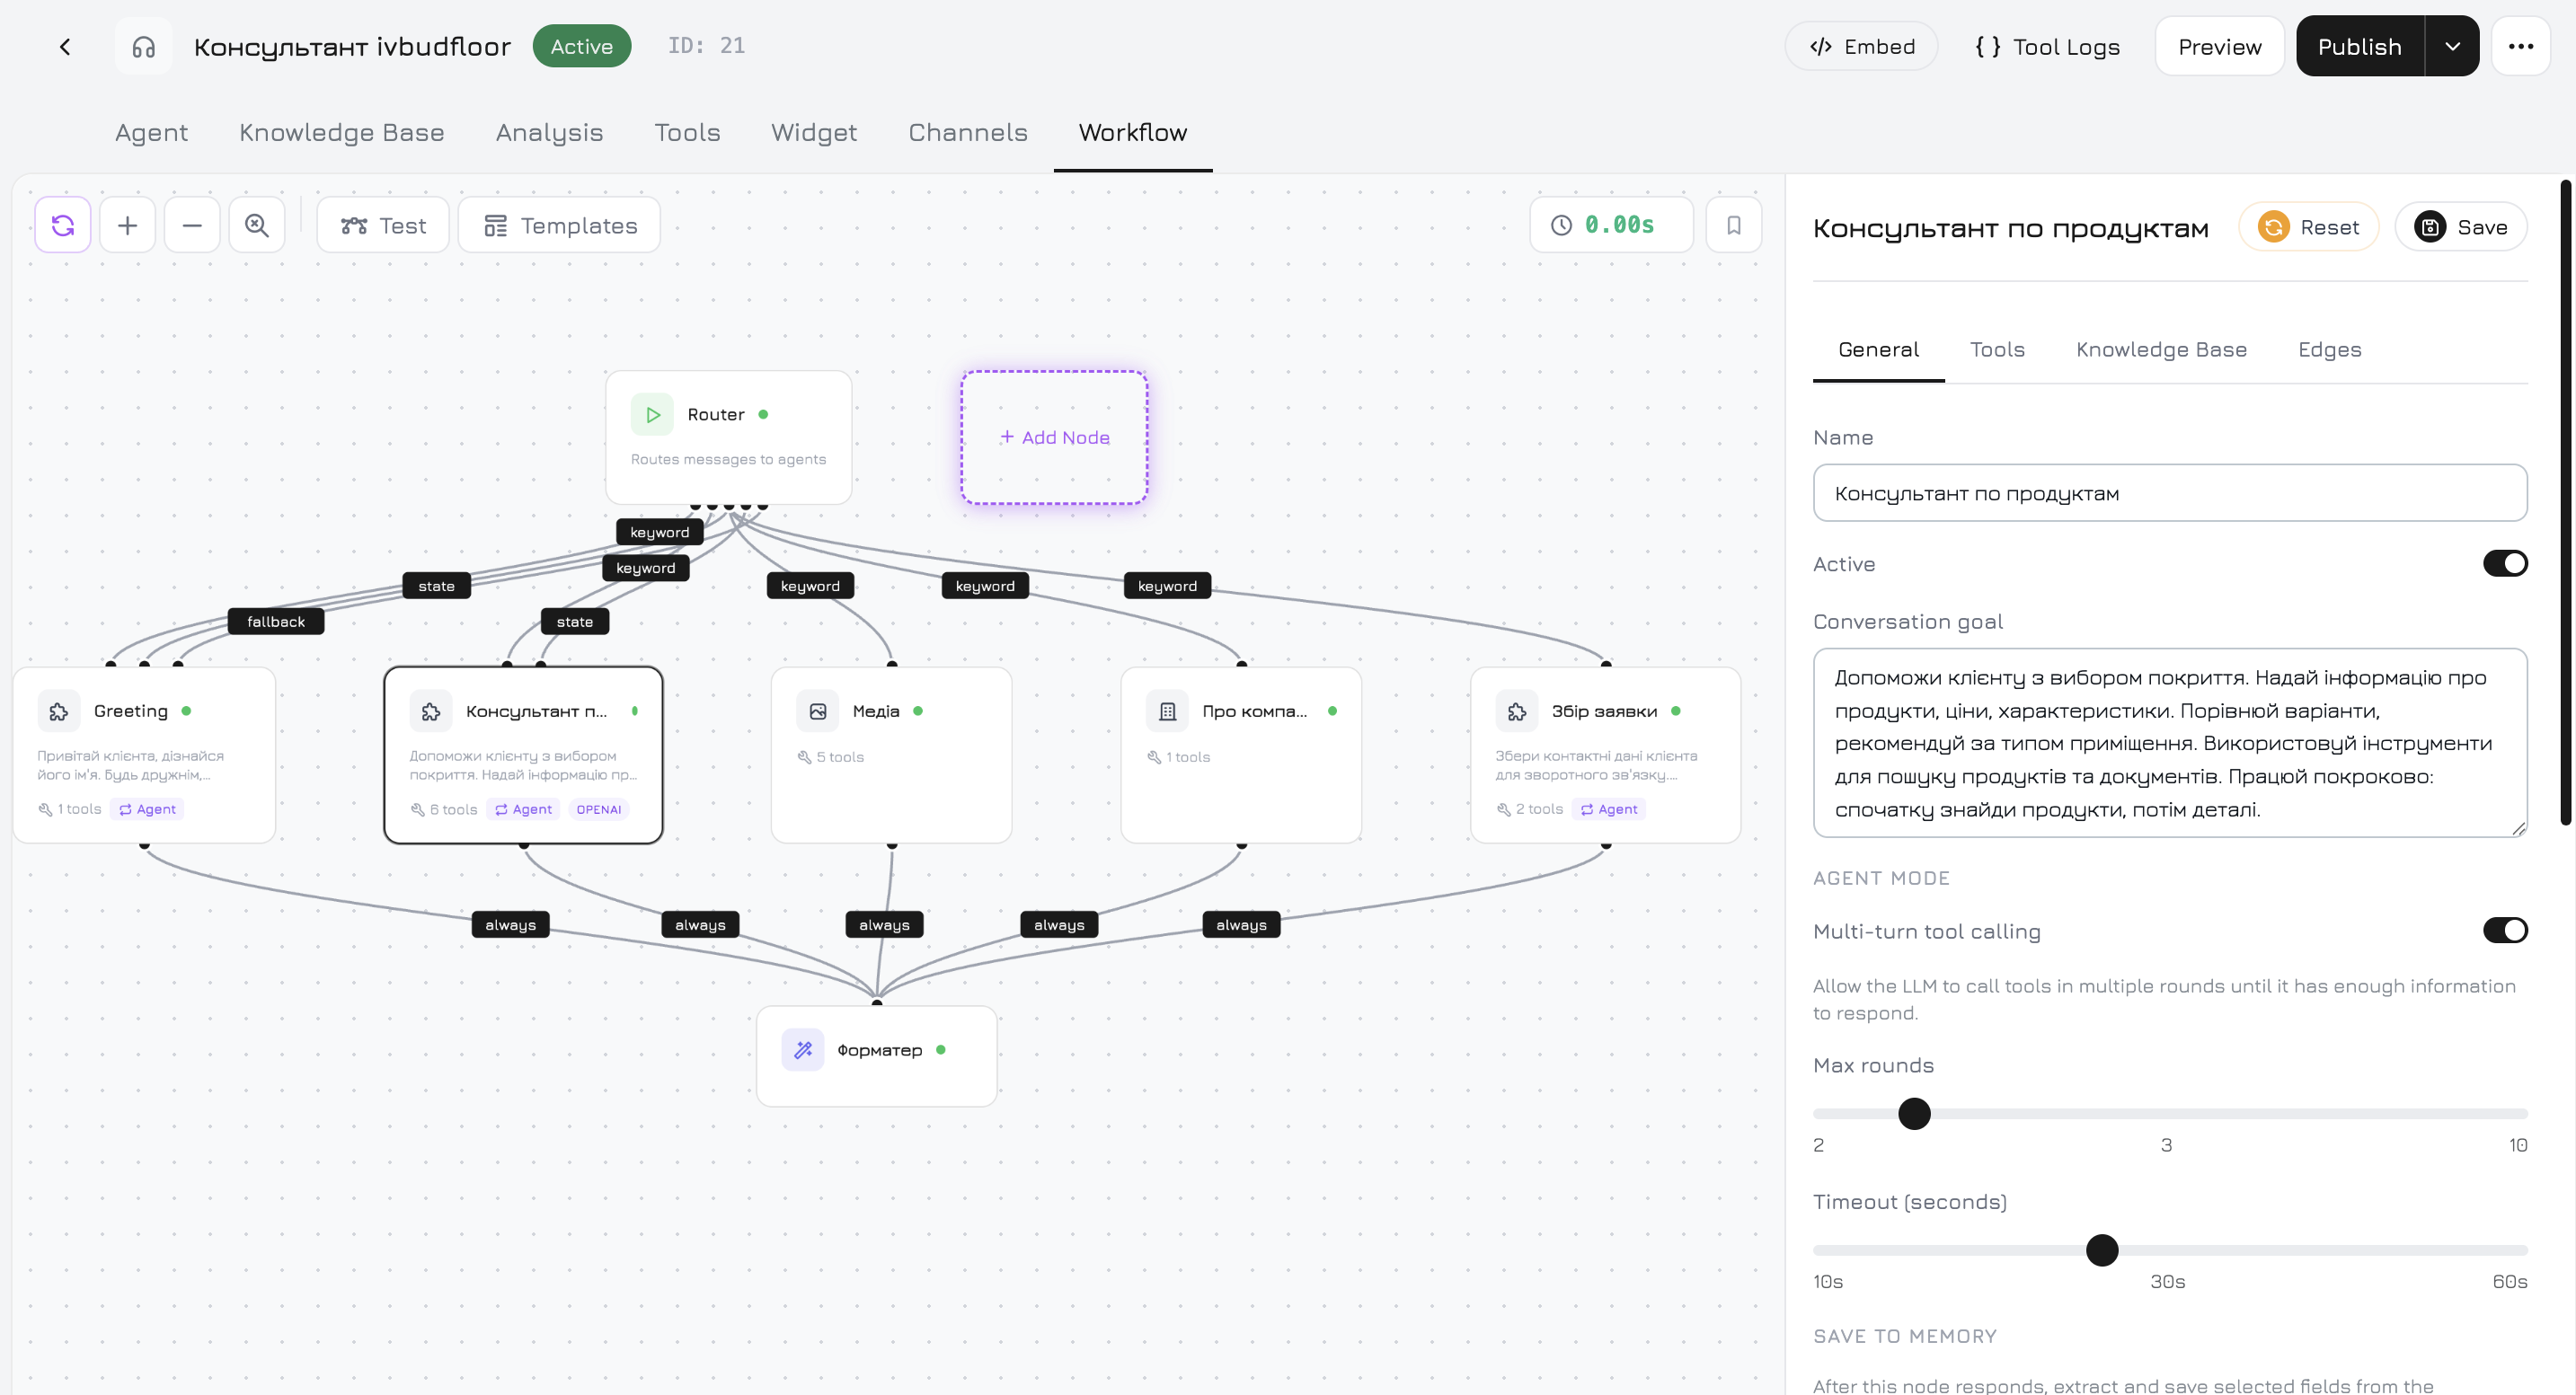Click the Templates button above the canvas
2576x1395 pixels.
(558, 225)
